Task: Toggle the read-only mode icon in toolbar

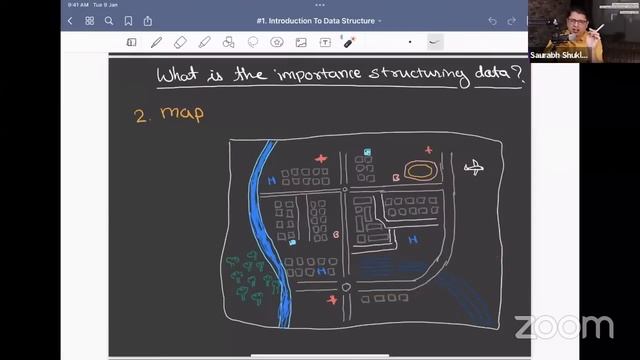Action: tap(131, 42)
